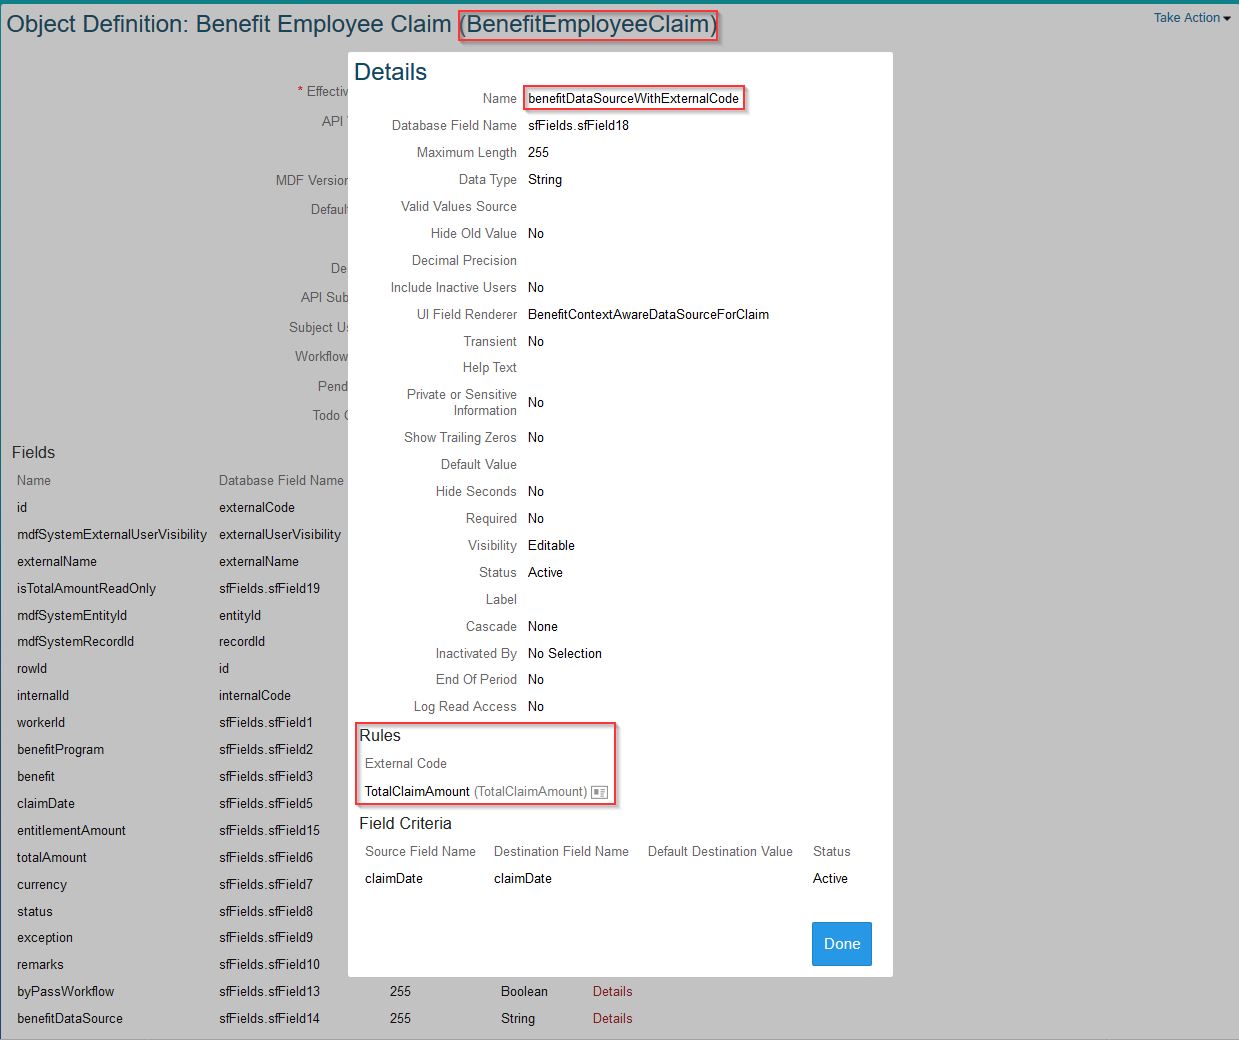
Task: Select the rowId field name
Action: pyautogui.click(x=32, y=668)
